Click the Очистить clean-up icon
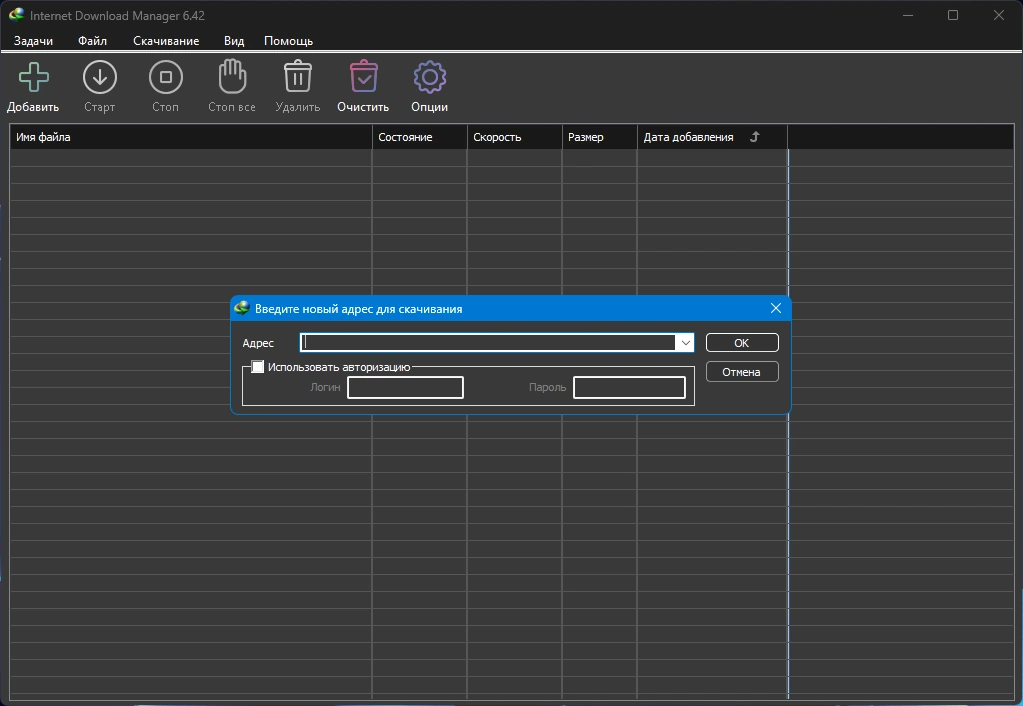 tap(363, 76)
